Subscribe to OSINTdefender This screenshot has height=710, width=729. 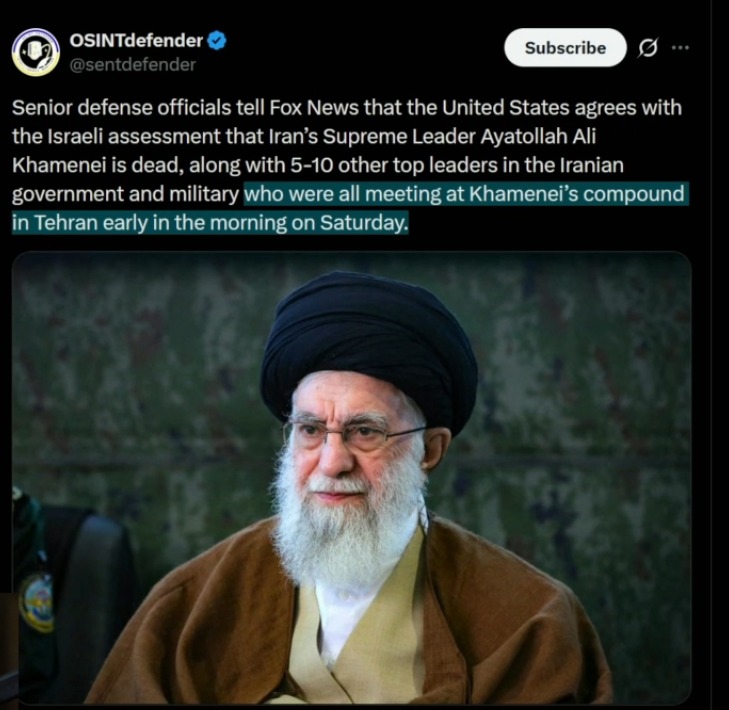coord(565,47)
